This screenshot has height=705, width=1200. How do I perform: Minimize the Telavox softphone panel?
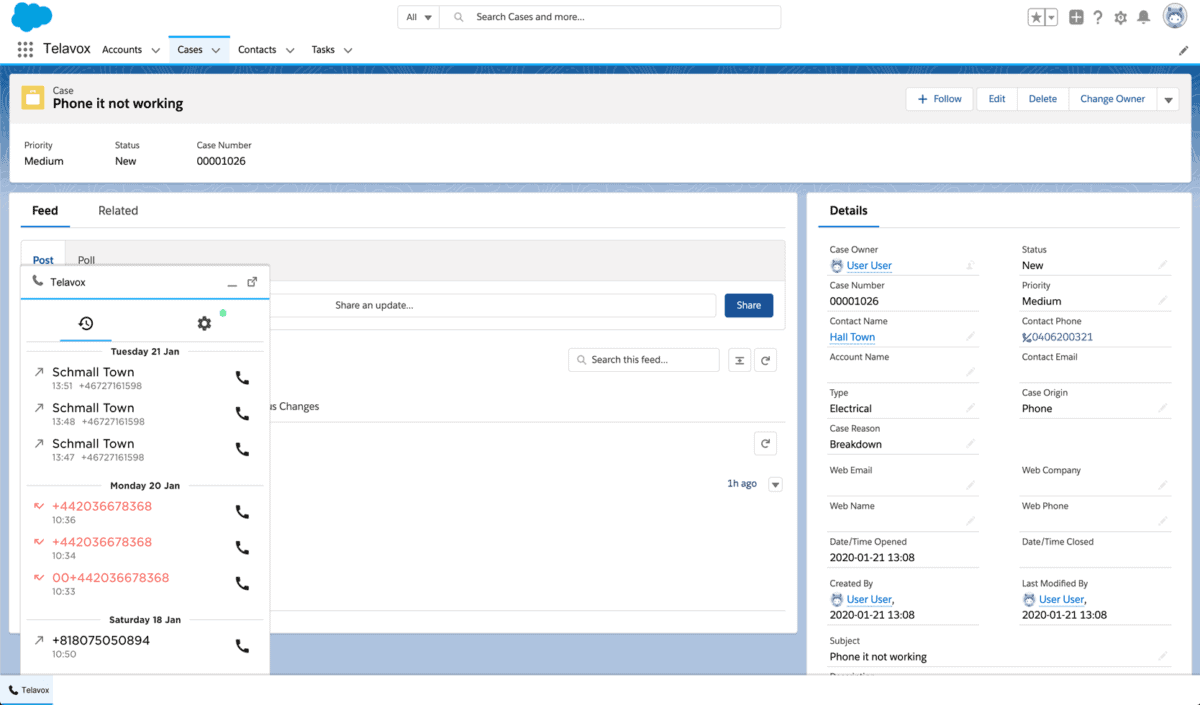[x=232, y=283]
